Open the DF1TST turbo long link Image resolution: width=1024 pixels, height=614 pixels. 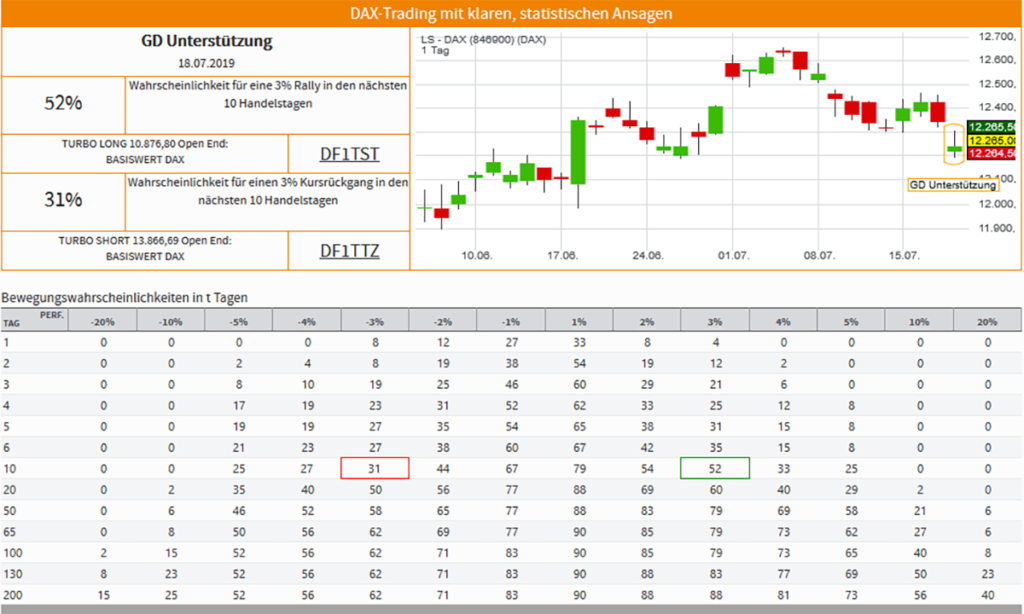349,154
